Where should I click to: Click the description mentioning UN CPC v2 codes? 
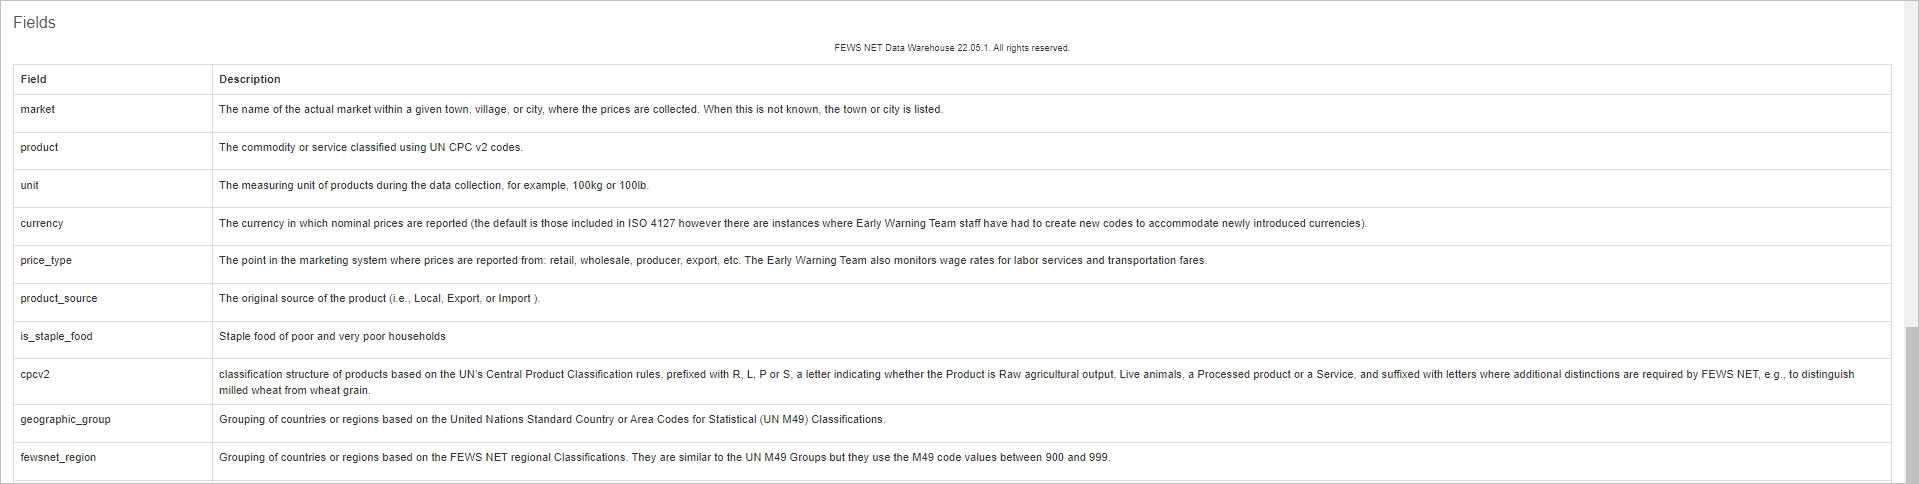tap(371, 147)
